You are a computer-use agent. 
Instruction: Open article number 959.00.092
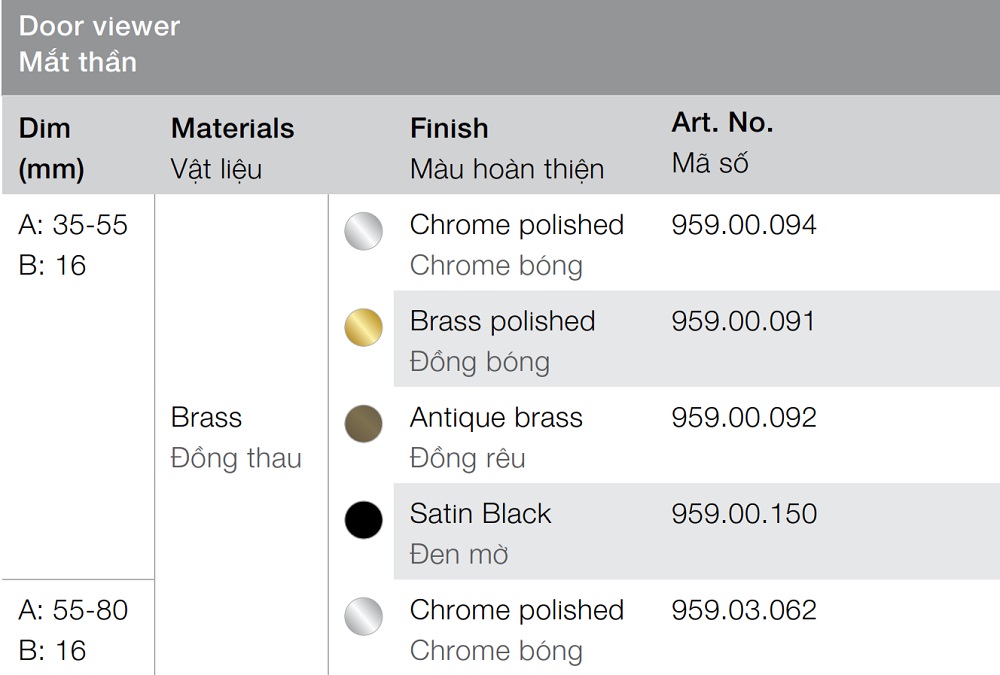[x=744, y=417]
